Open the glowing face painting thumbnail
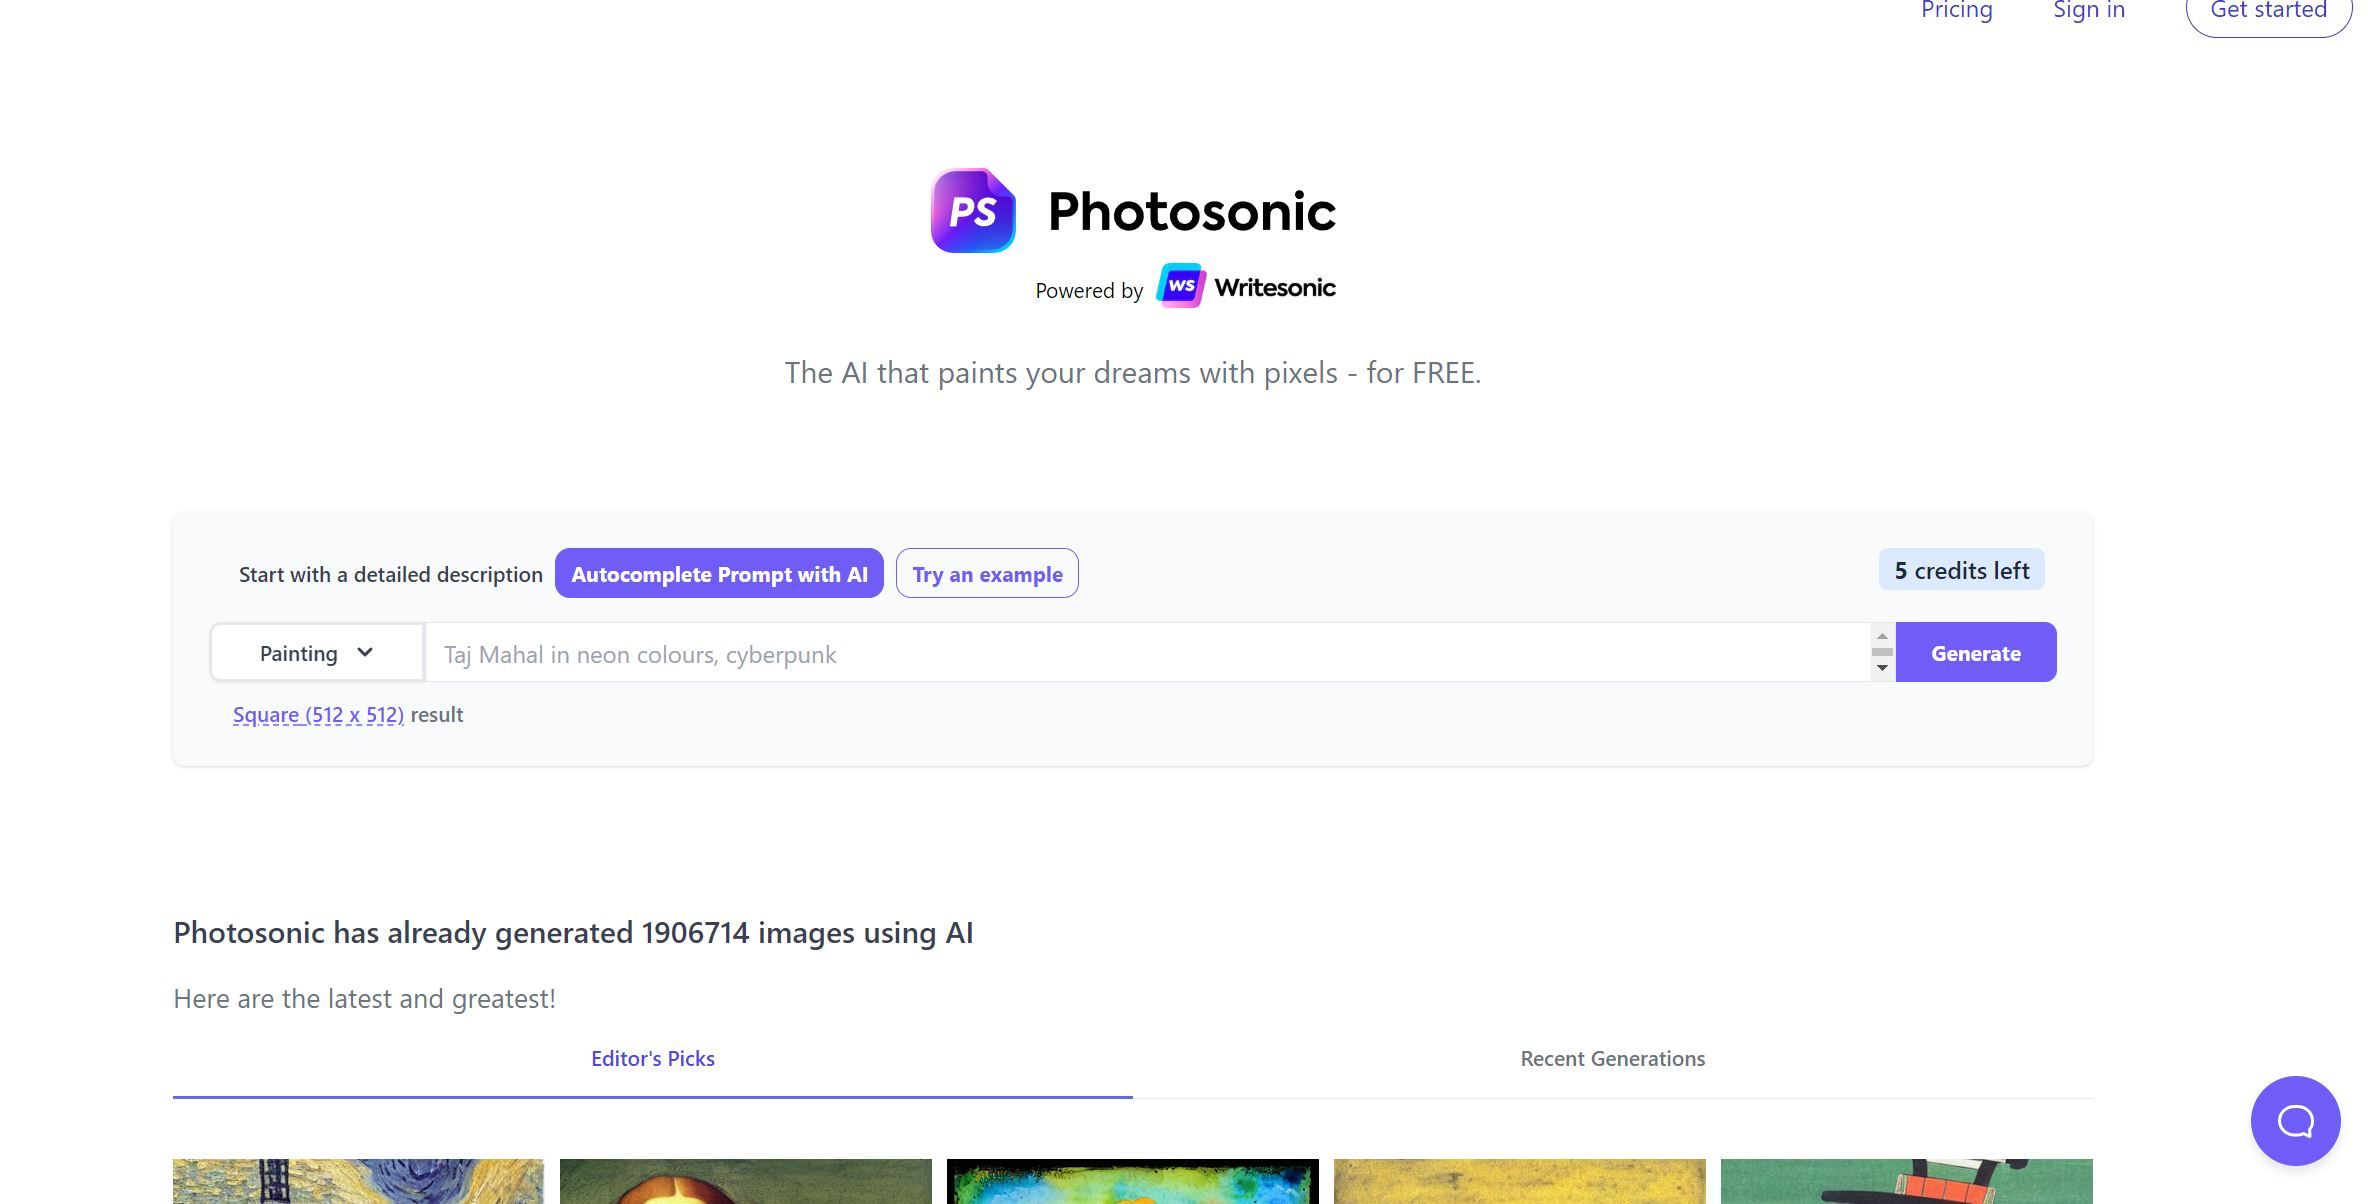The image size is (2368, 1204). [x=745, y=1185]
